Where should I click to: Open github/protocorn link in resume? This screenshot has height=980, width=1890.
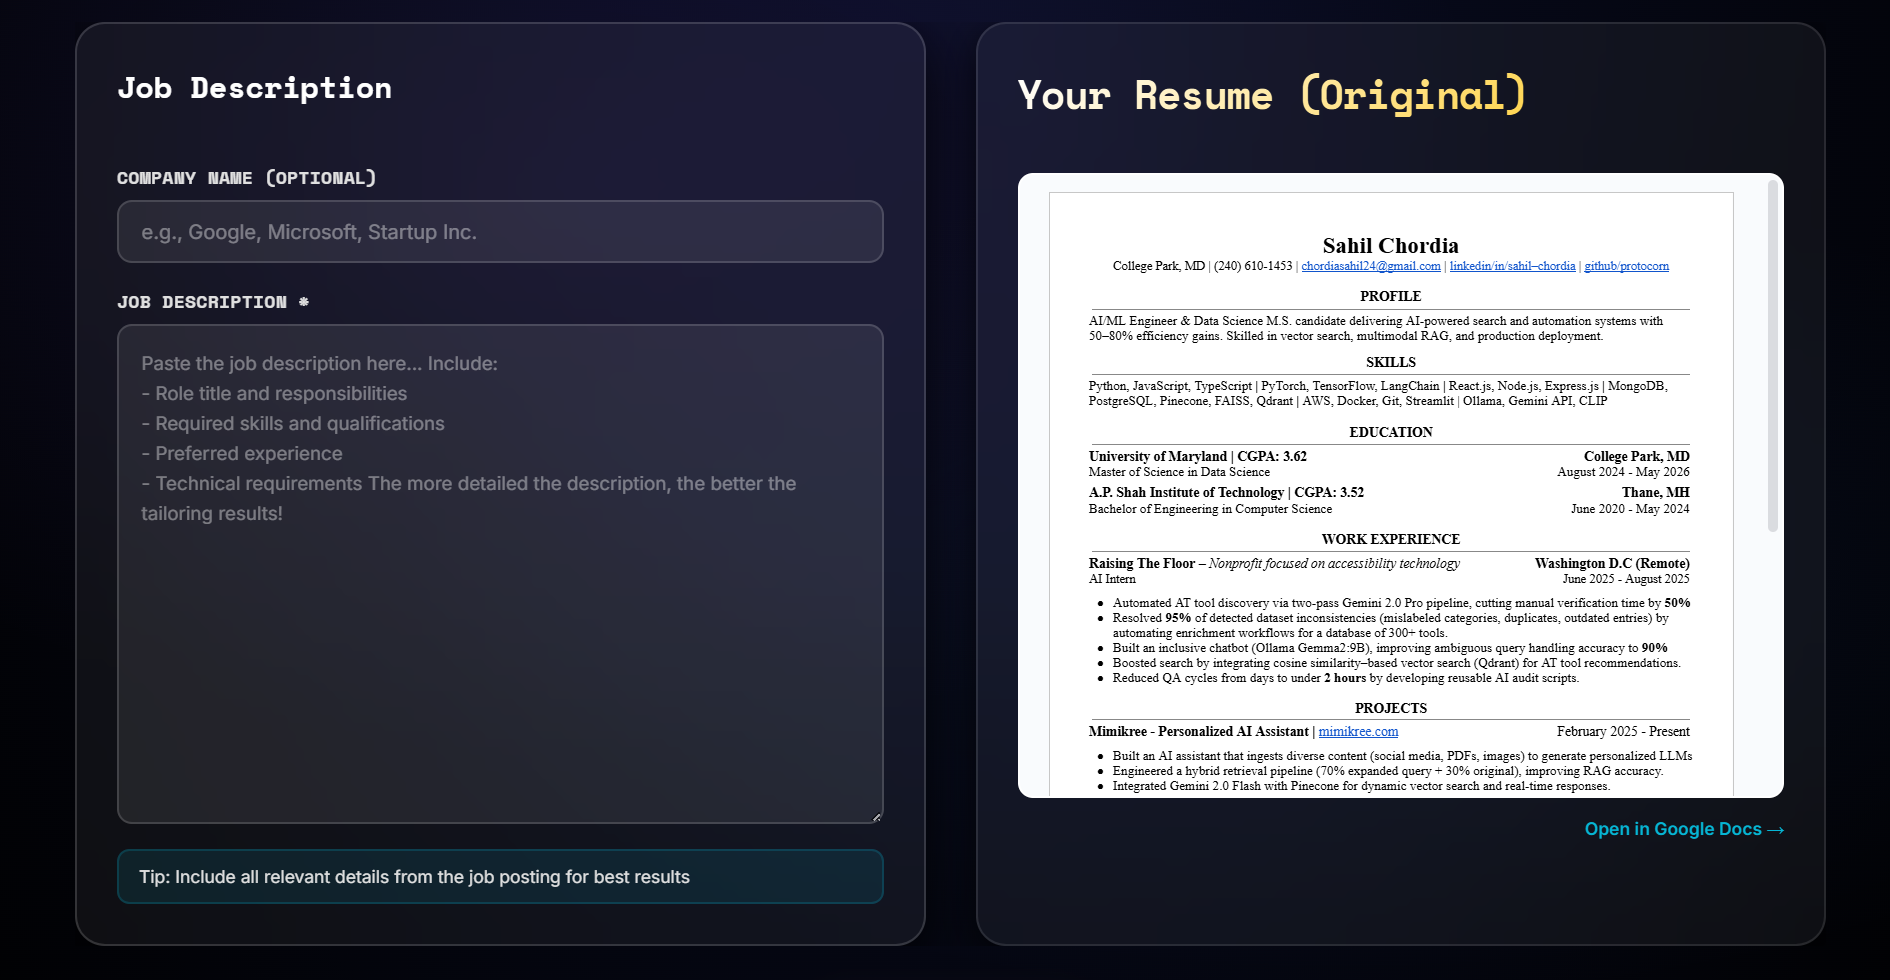[1626, 266]
